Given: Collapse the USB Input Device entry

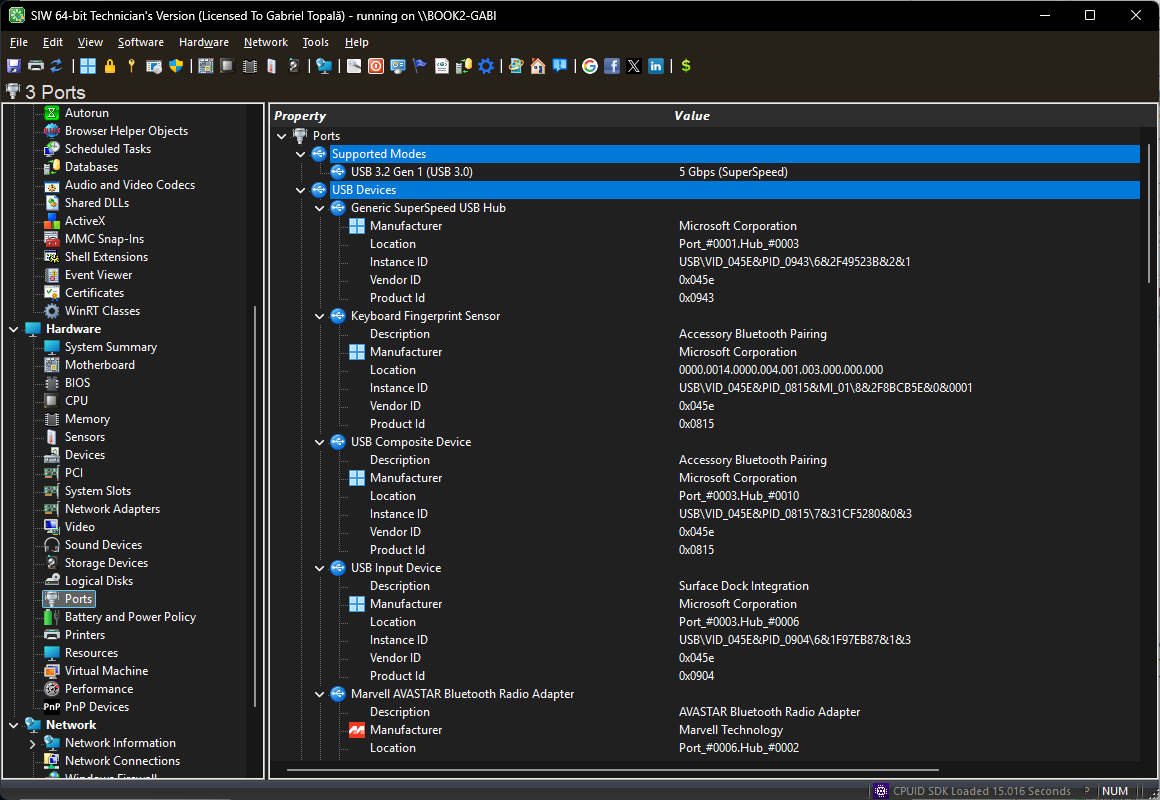Looking at the screenshot, I should (320, 568).
